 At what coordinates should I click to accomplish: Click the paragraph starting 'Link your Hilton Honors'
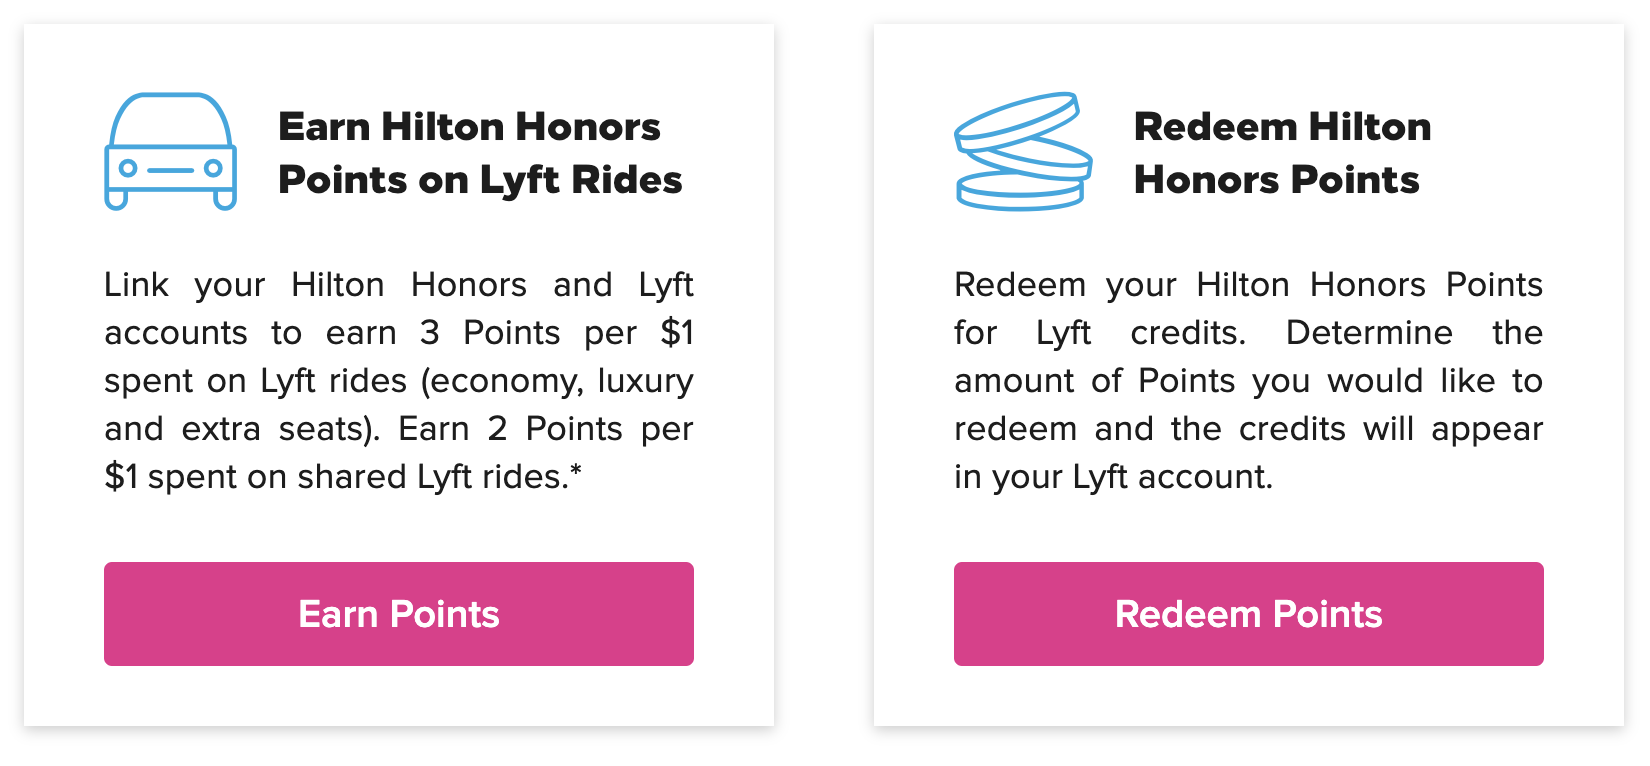pyautogui.click(x=399, y=381)
